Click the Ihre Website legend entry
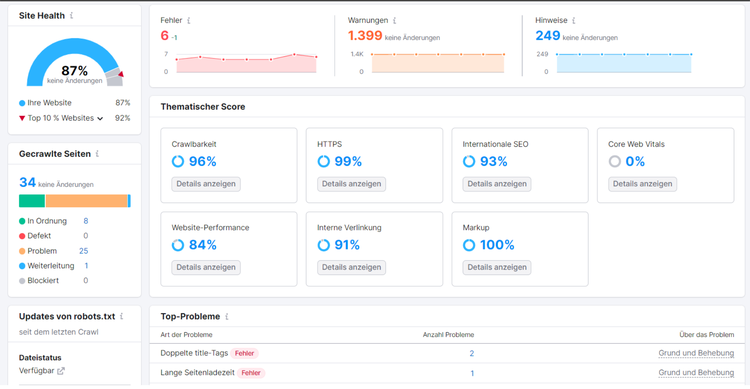 45,103
